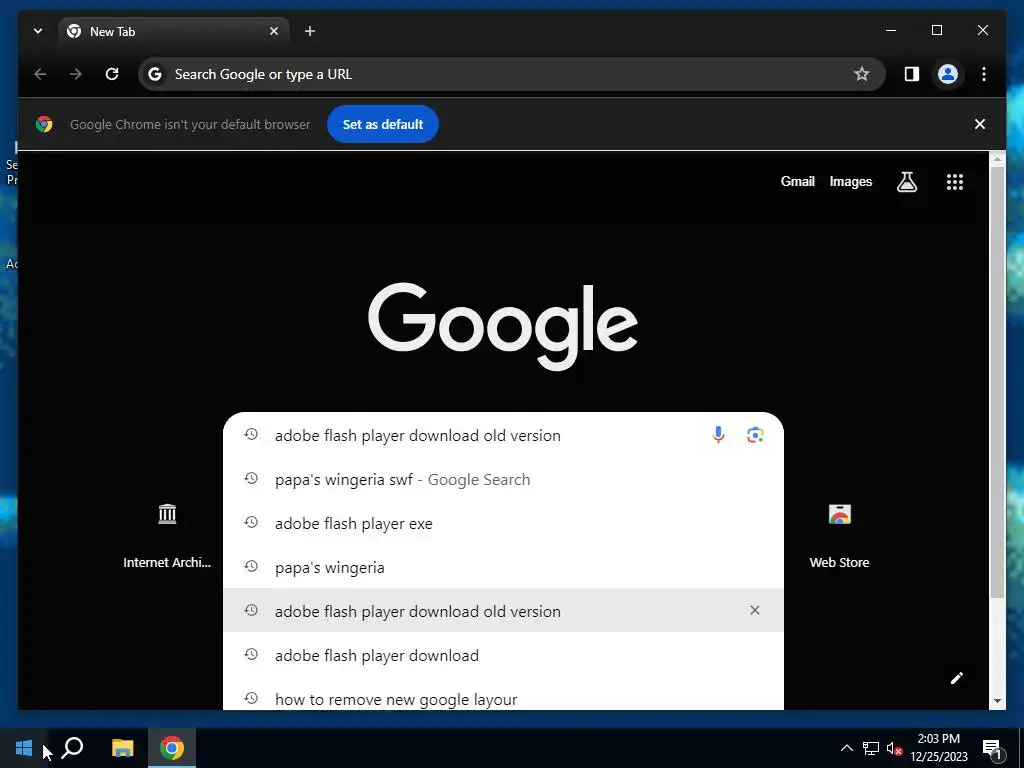Open a new tab with plus button
The image size is (1024, 768).
pos(310,31)
